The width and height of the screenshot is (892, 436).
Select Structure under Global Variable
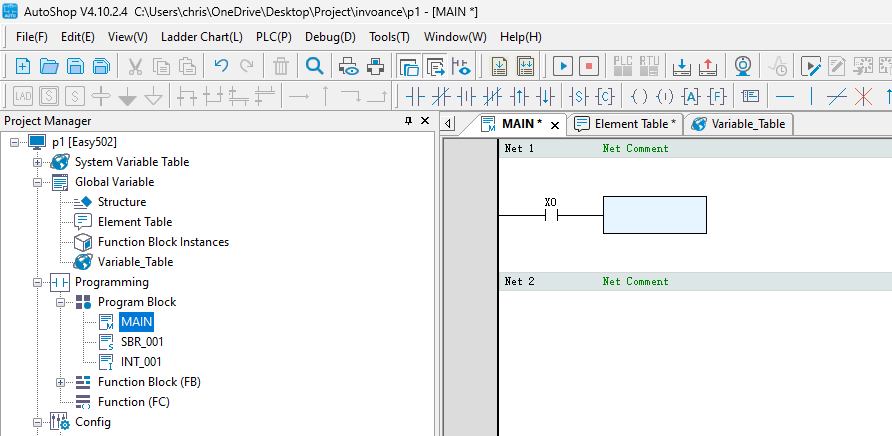pyautogui.click(x=122, y=202)
